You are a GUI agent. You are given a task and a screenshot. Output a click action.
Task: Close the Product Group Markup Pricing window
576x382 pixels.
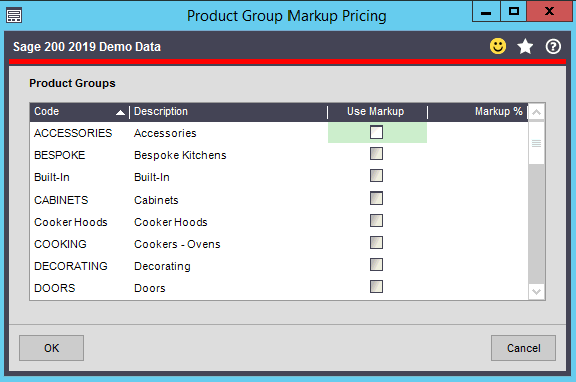pos(549,11)
